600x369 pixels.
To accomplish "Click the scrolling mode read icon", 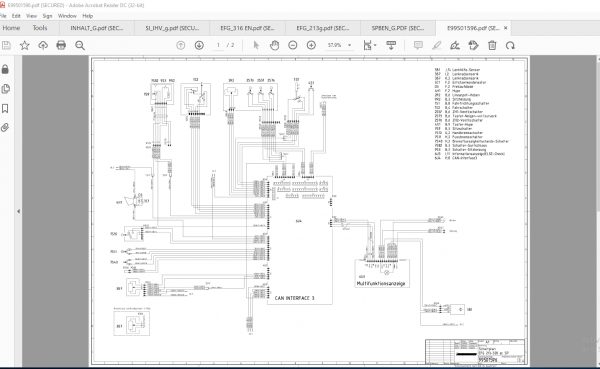I will [391, 45].
